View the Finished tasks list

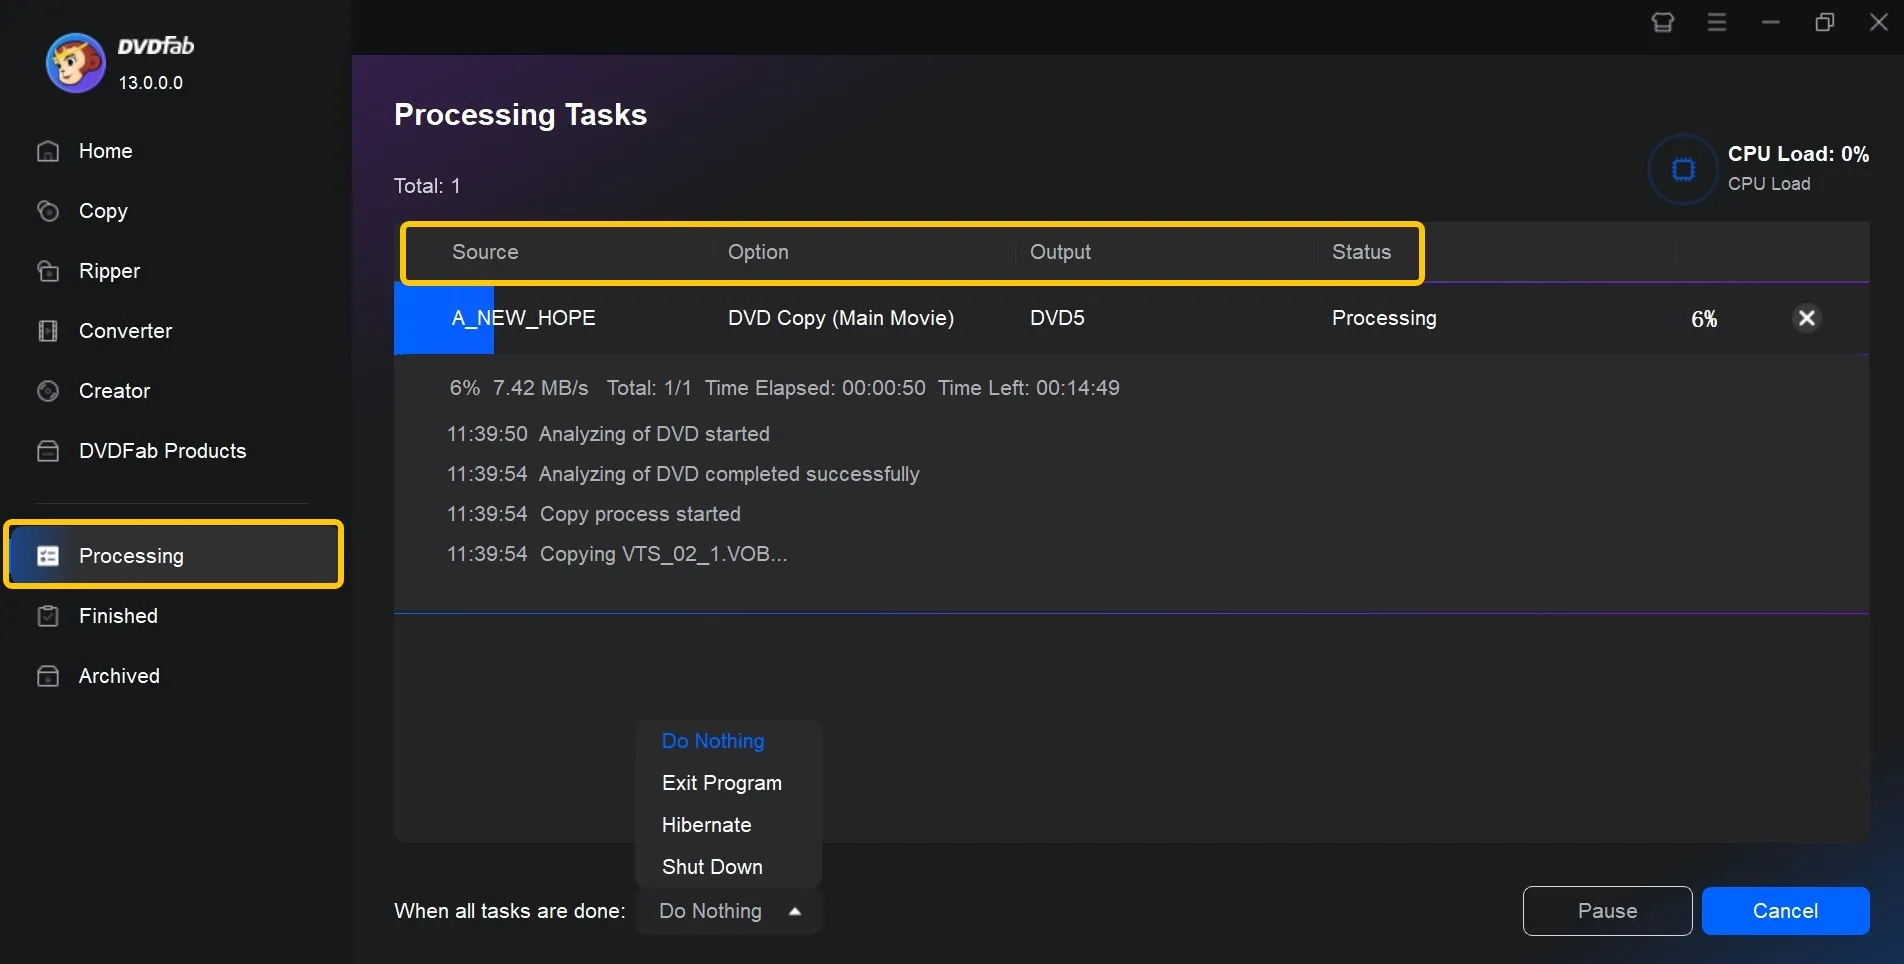point(118,616)
